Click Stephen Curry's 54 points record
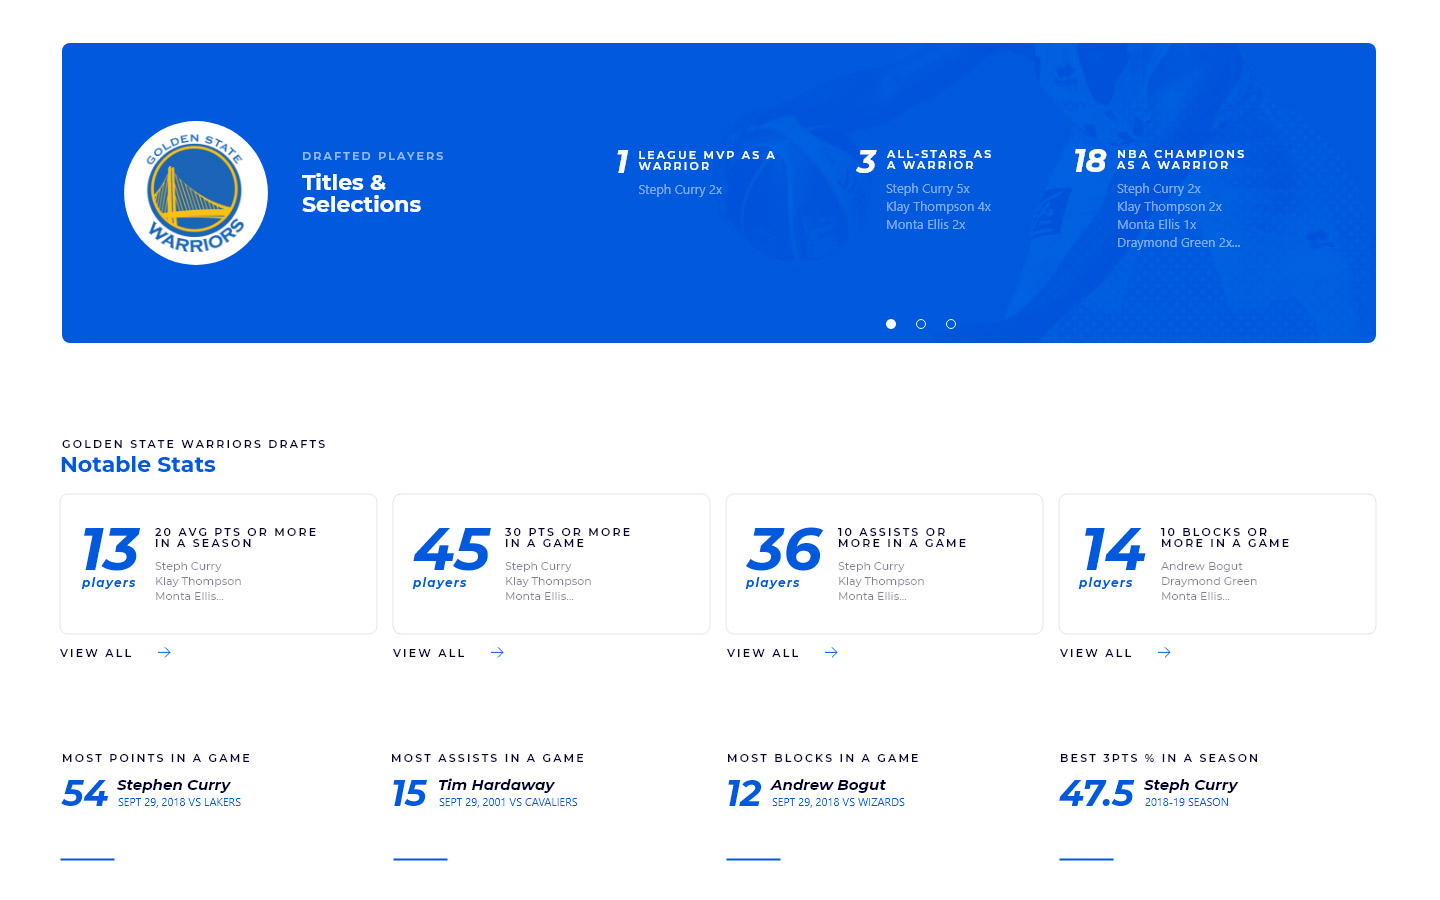1440x900 pixels. pyautogui.click(x=173, y=786)
